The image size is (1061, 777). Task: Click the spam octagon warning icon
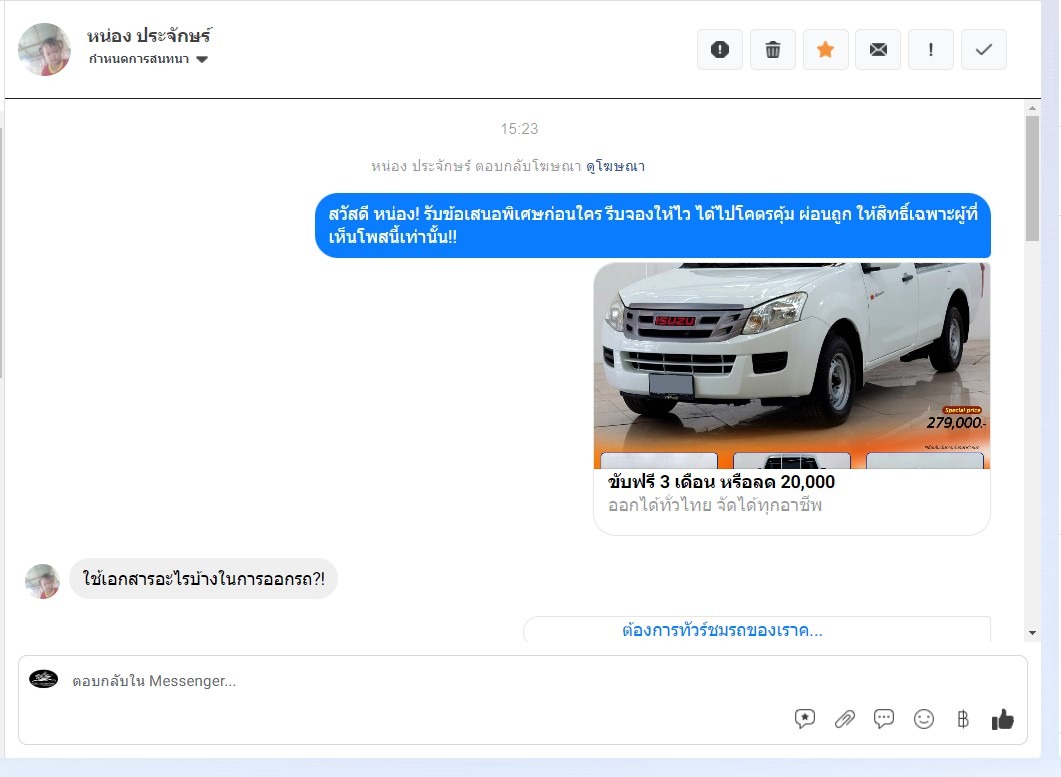720,50
